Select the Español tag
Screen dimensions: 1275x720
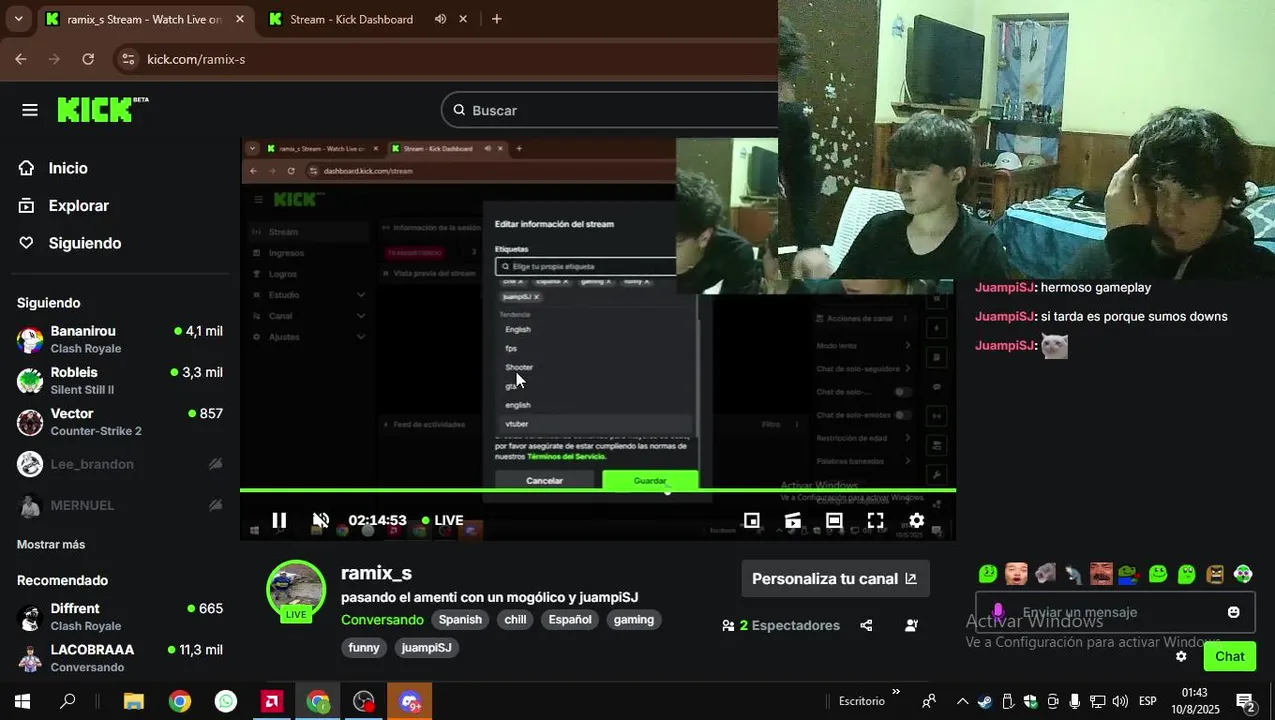pos(570,620)
